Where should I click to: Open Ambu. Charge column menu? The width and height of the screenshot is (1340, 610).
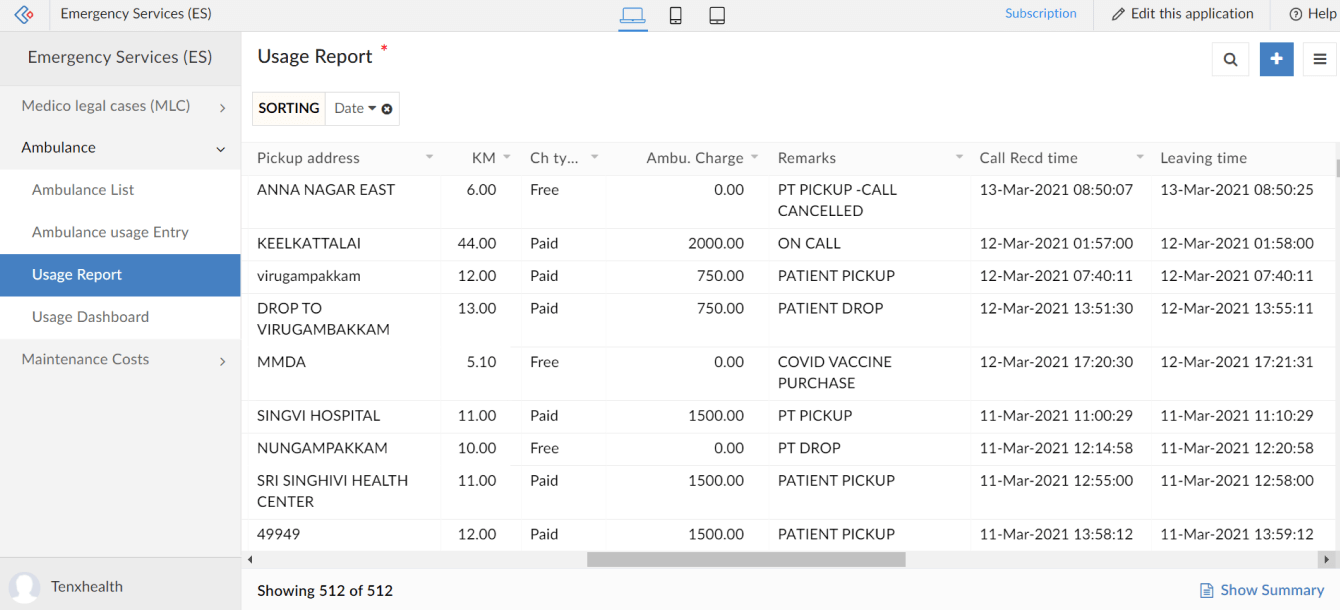coord(755,158)
